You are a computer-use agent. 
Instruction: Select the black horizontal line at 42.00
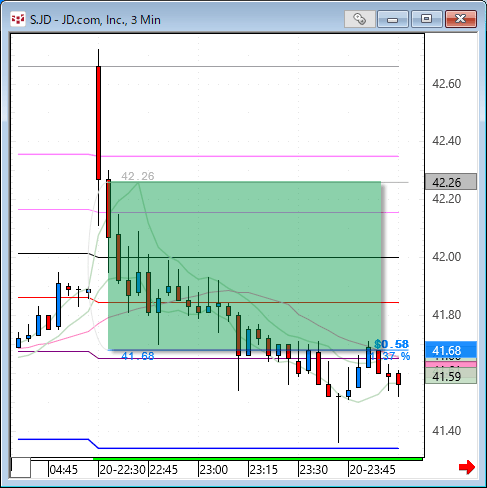pyautogui.click(x=247, y=257)
